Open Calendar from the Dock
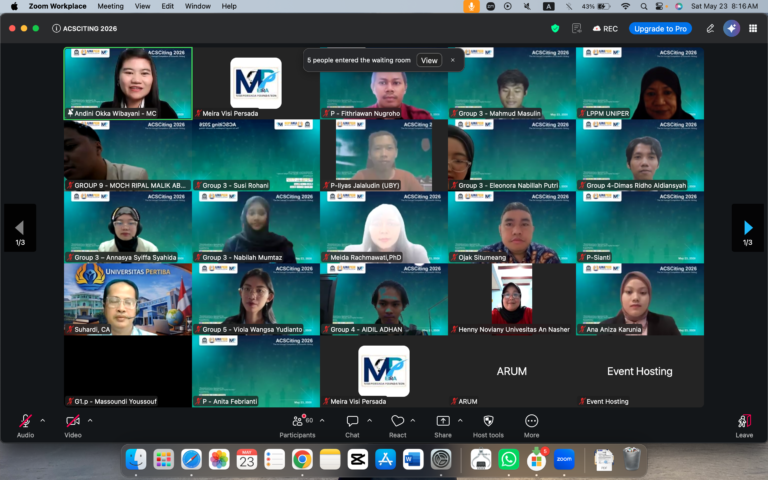The width and height of the screenshot is (768, 480). tap(247, 459)
